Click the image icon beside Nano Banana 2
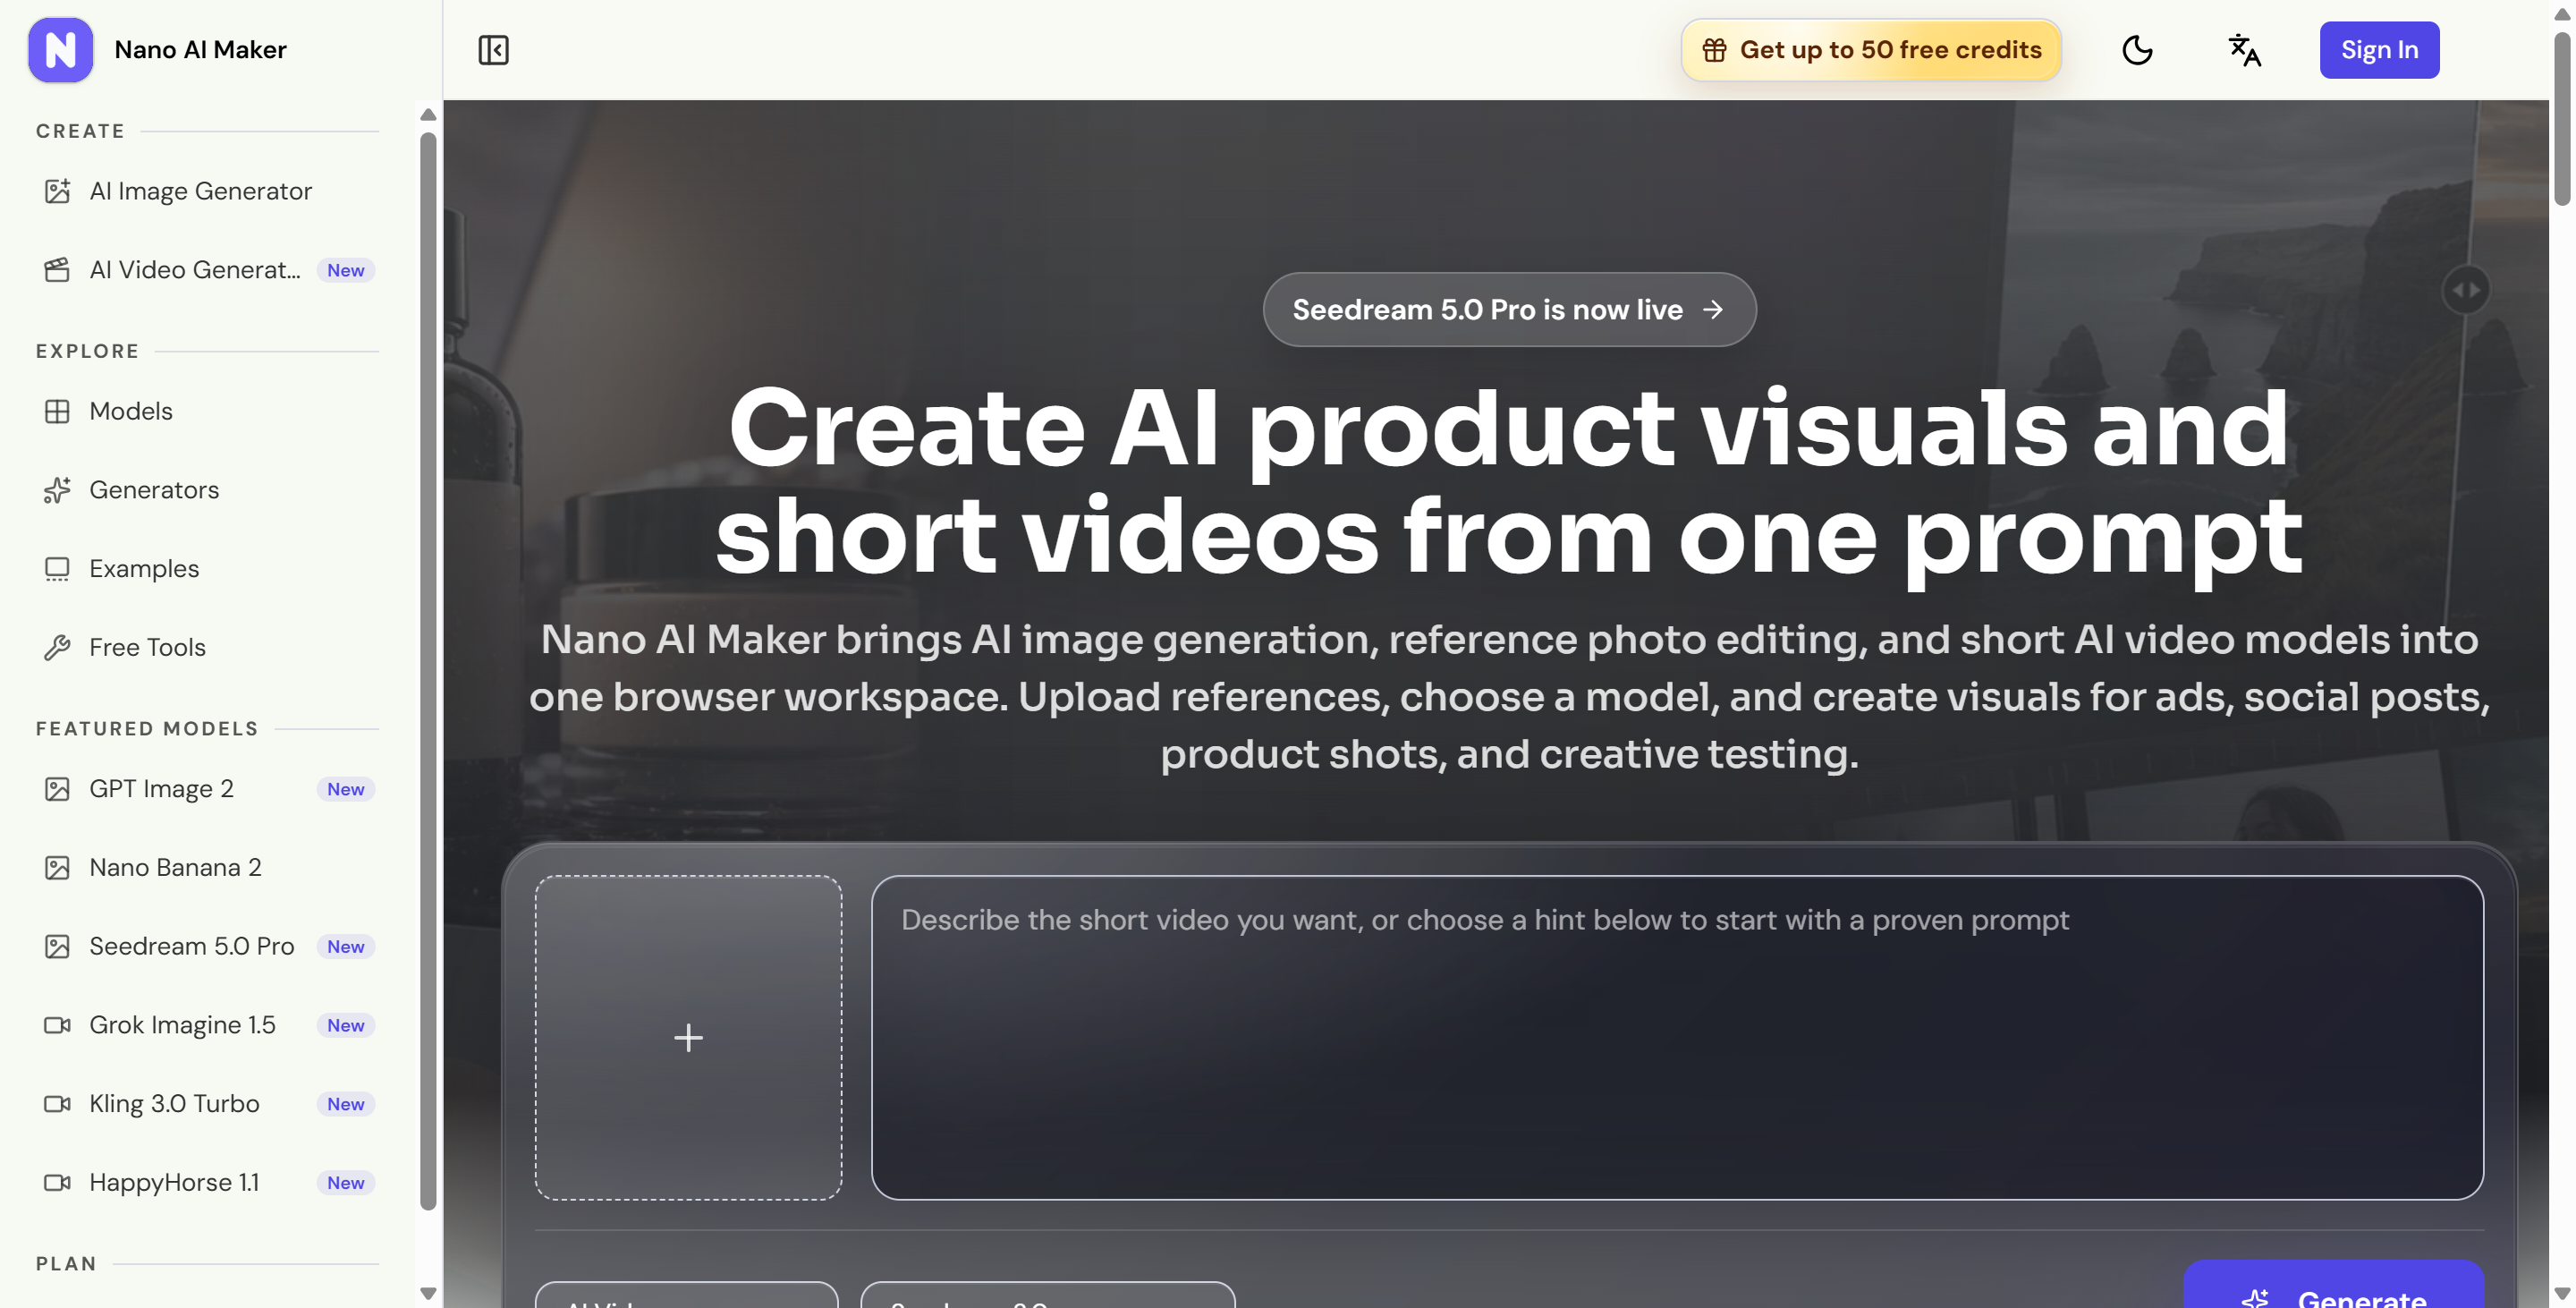The image size is (2576, 1308). tap(57, 868)
